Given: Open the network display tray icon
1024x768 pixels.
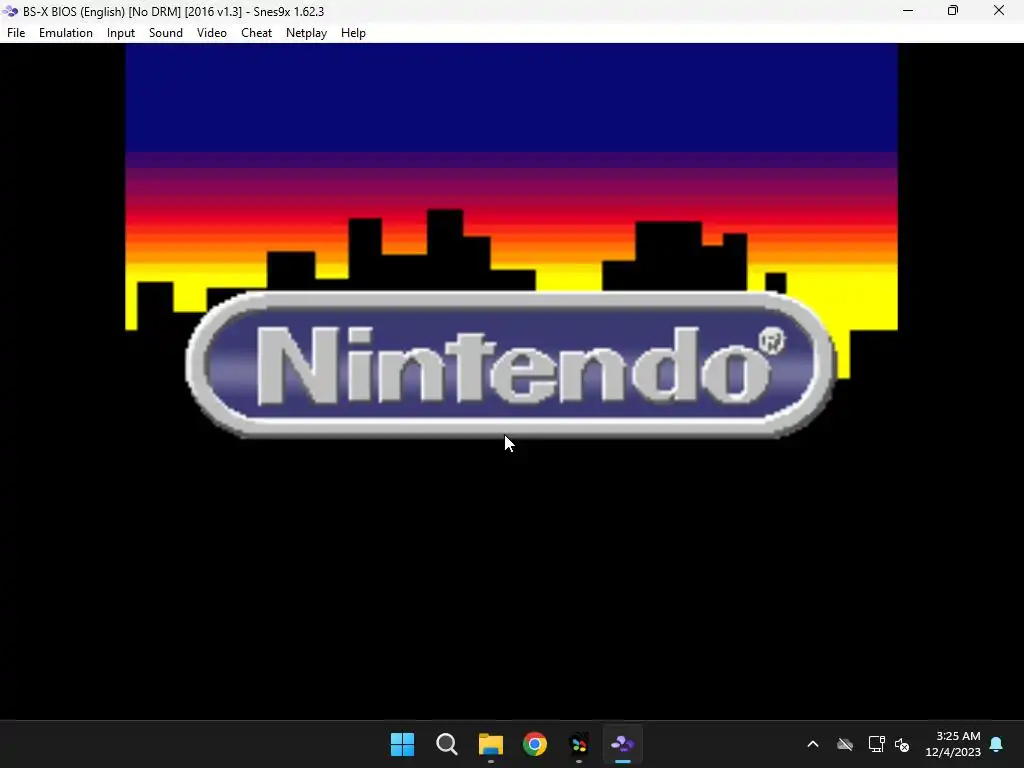Looking at the screenshot, I should point(876,744).
